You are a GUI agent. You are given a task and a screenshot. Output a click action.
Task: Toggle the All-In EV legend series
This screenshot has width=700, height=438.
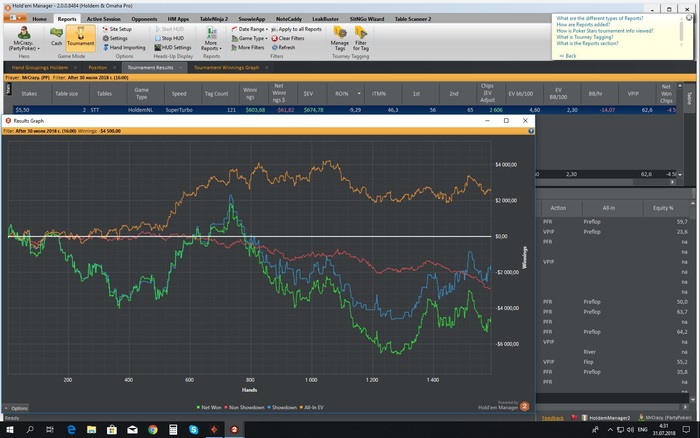(x=312, y=407)
